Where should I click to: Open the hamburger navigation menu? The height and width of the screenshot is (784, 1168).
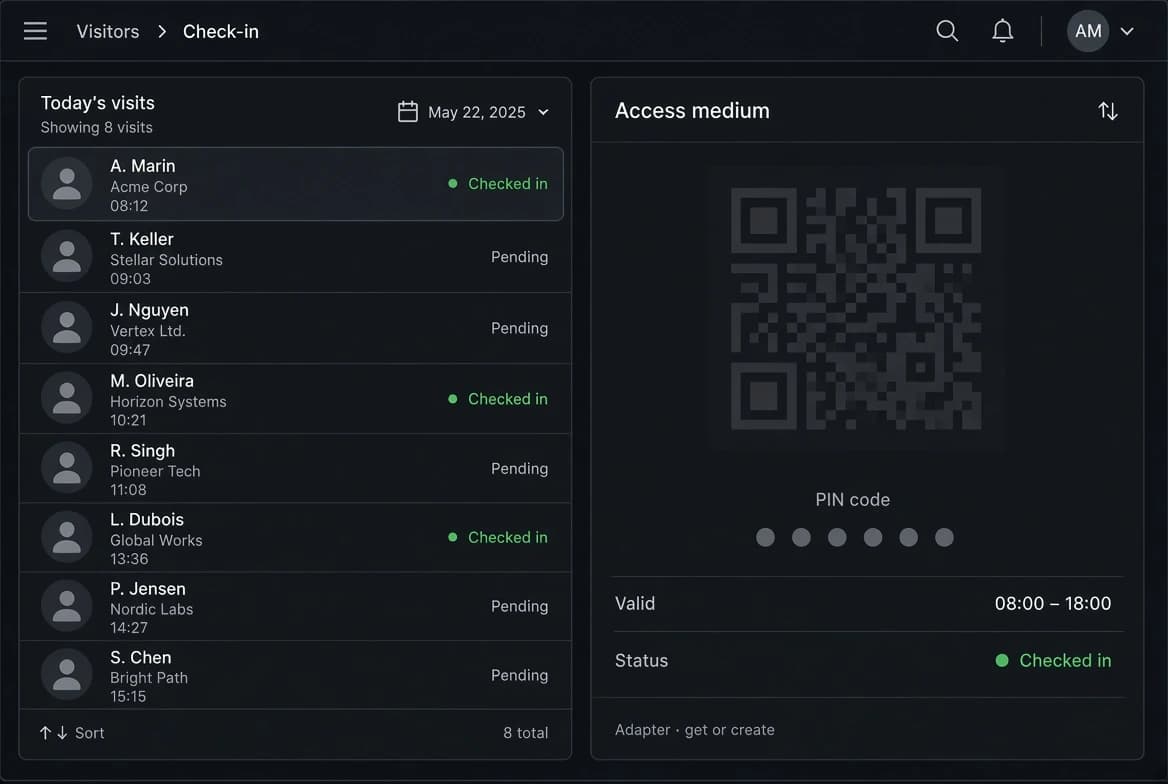point(35,31)
